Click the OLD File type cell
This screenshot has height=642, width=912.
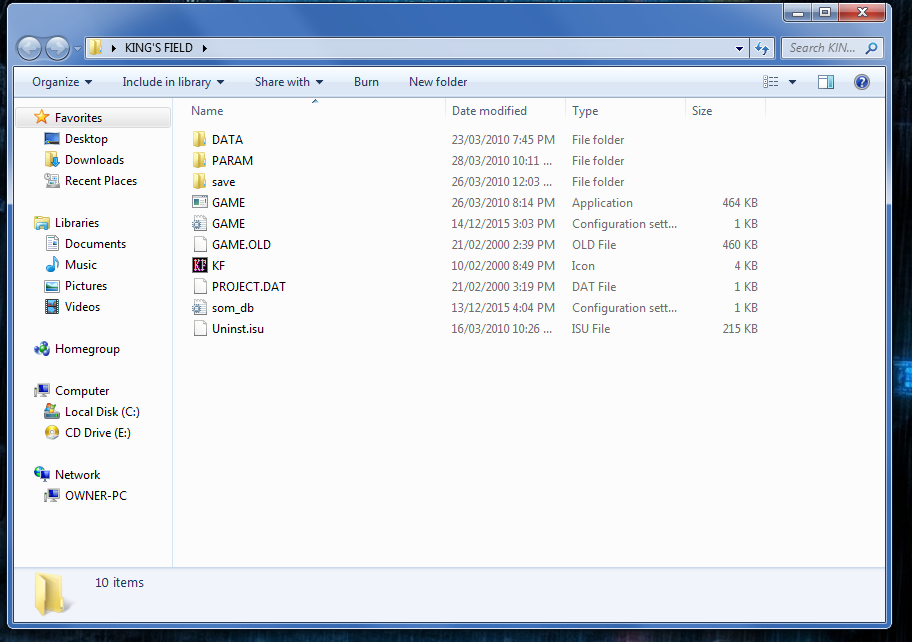pos(594,245)
